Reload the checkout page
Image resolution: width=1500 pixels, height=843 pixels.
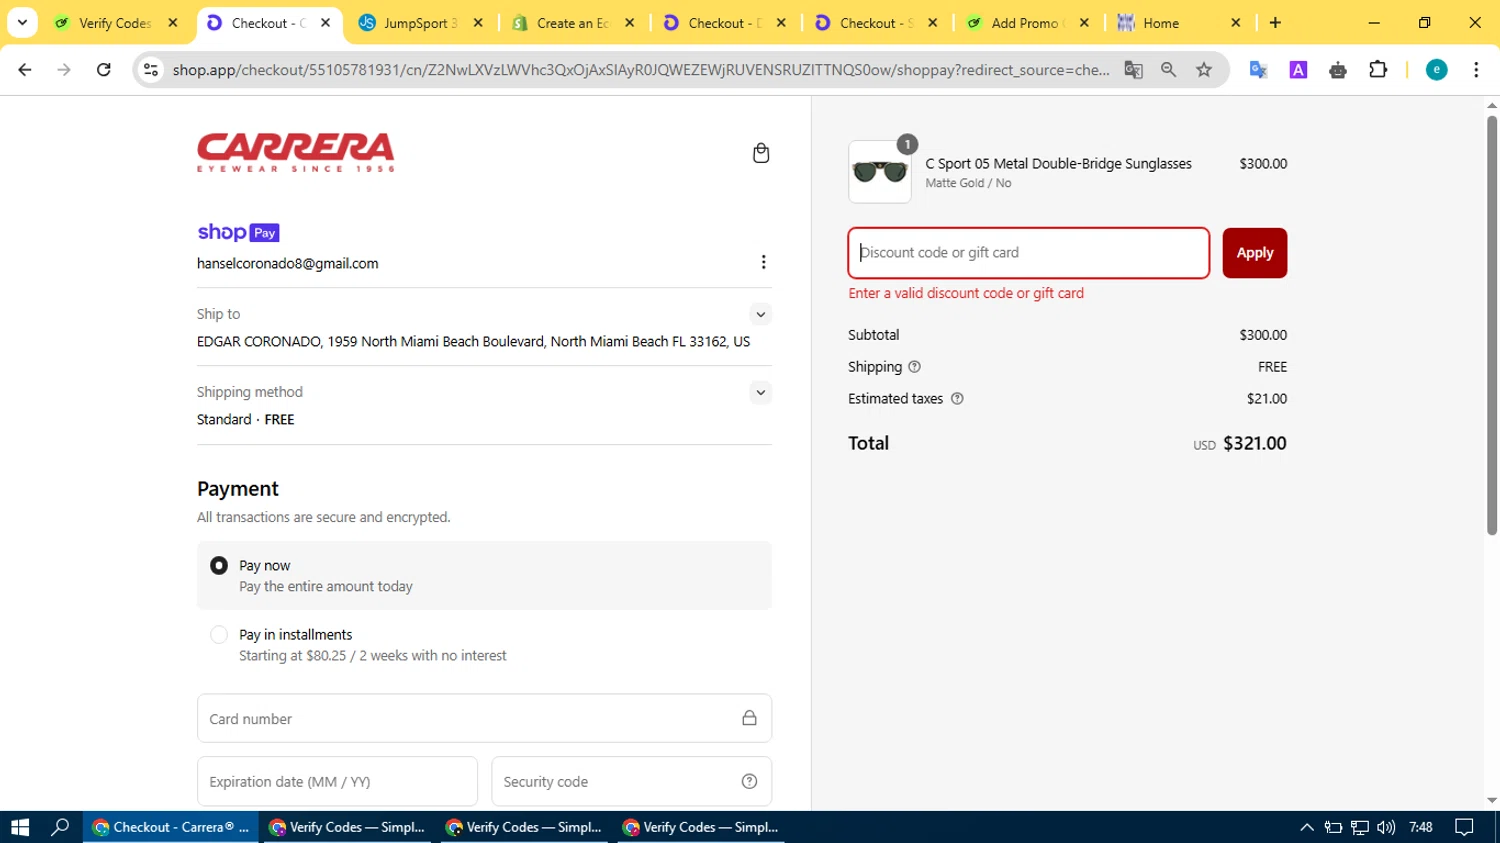click(103, 69)
